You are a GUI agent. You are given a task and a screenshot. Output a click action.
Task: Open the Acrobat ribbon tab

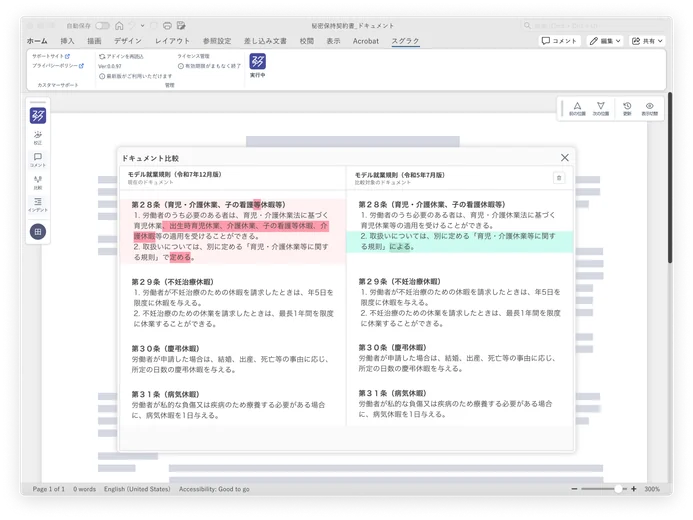[x=366, y=41]
